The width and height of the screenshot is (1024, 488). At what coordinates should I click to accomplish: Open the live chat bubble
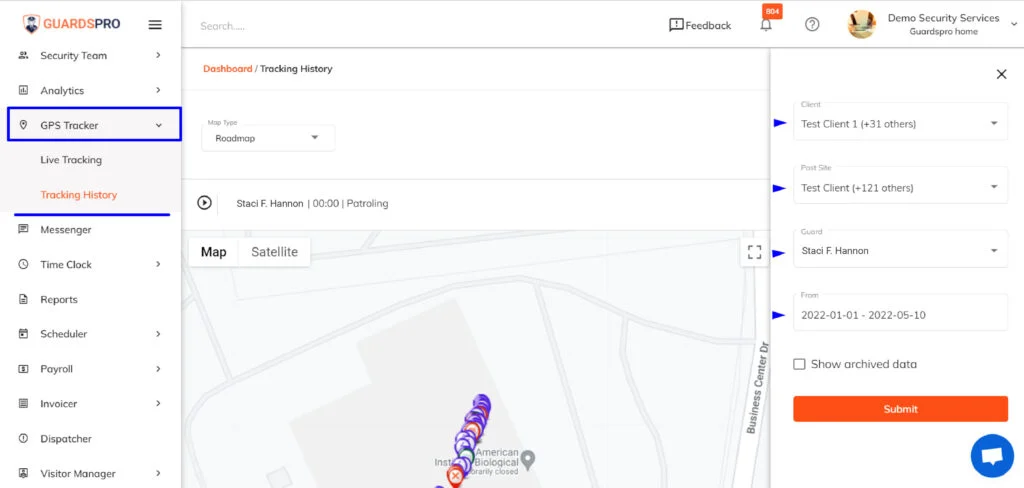pyautogui.click(x=992, y=456)
